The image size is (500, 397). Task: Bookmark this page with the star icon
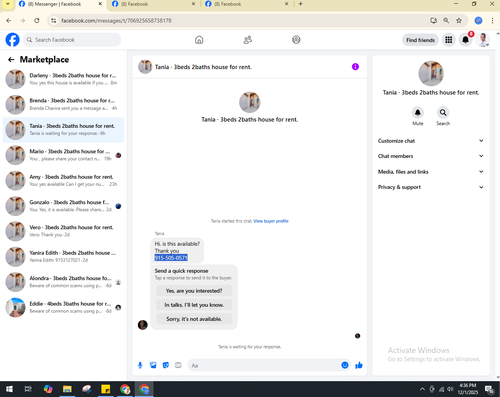click(459, 21)
